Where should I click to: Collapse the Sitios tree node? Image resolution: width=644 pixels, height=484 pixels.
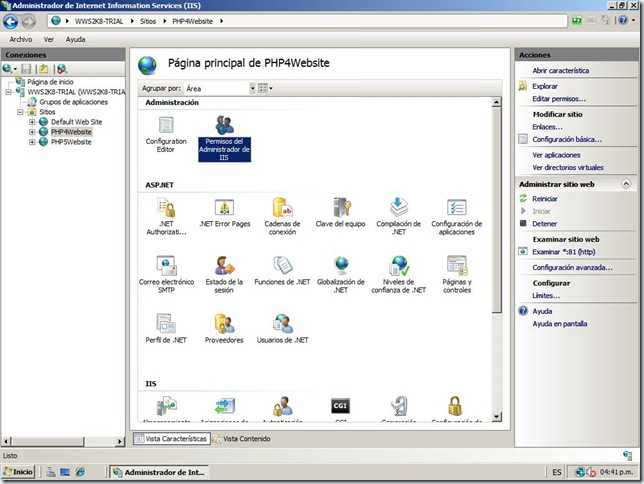pyautogui.click(x=20, y=112)
